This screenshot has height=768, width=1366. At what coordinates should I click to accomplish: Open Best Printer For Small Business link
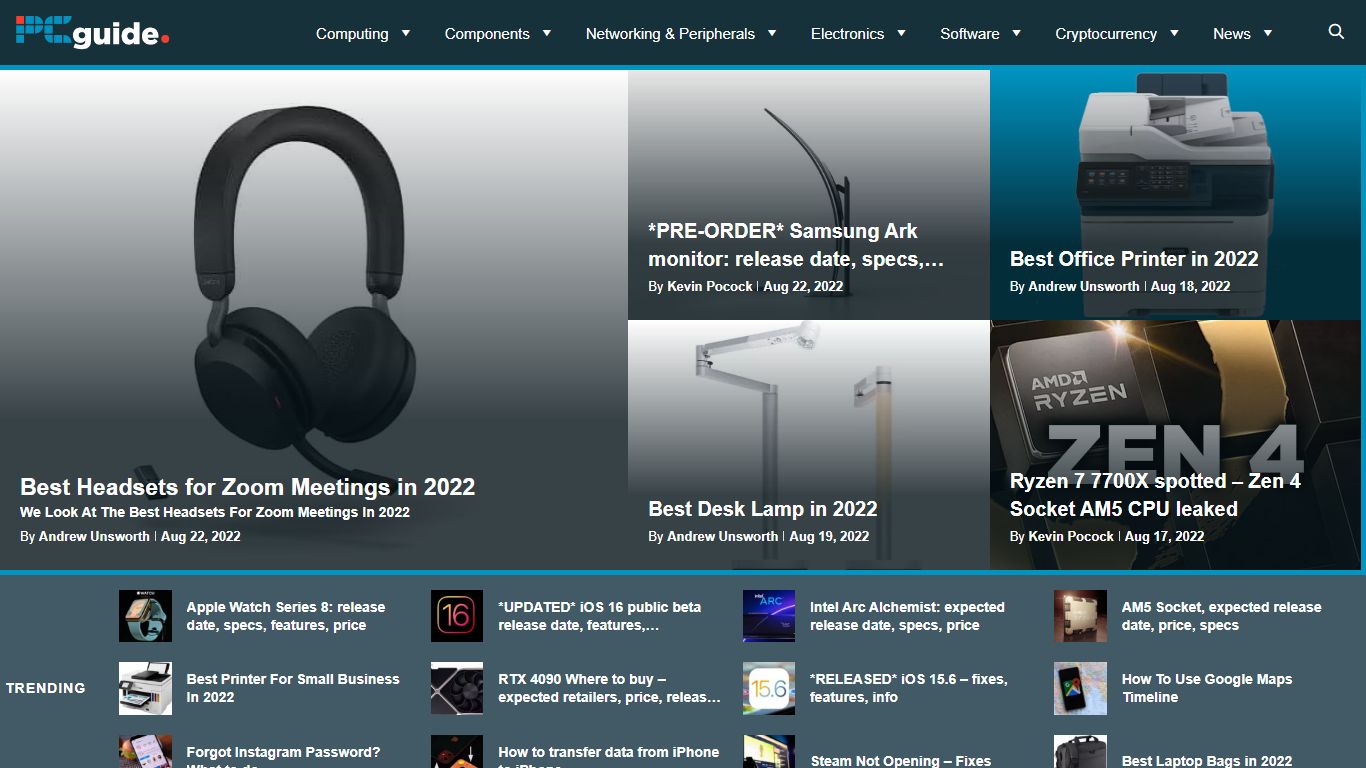(293, 688)
